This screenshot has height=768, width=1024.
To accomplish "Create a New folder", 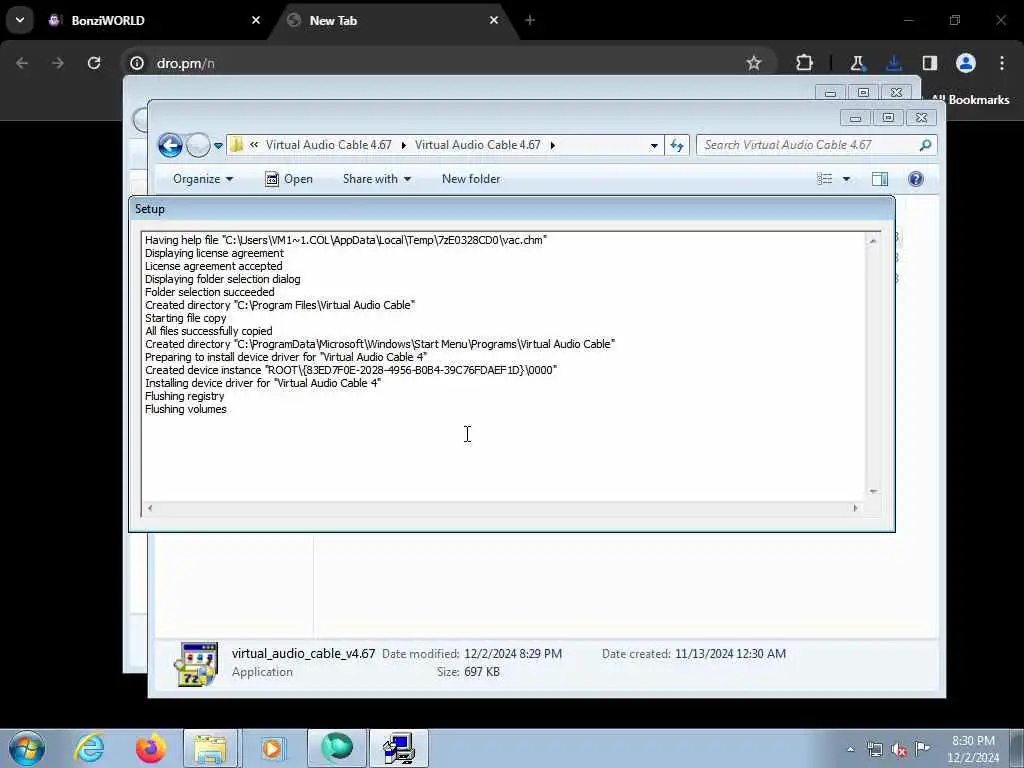I will point(471,179).
